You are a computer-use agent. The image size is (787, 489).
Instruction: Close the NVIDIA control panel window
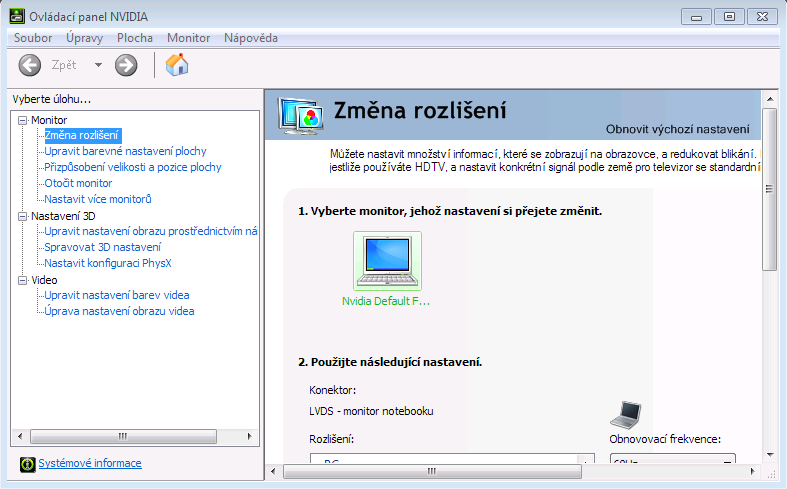click(762, 17)
